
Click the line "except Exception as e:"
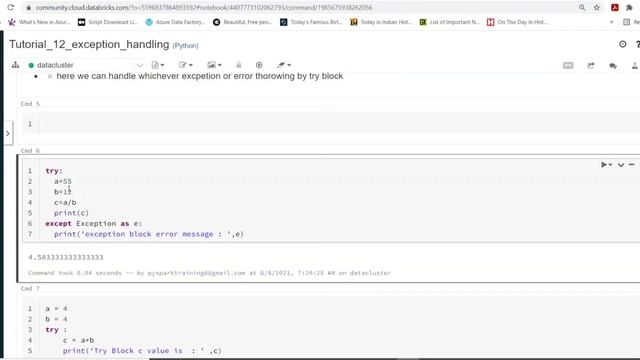[93, 224]
